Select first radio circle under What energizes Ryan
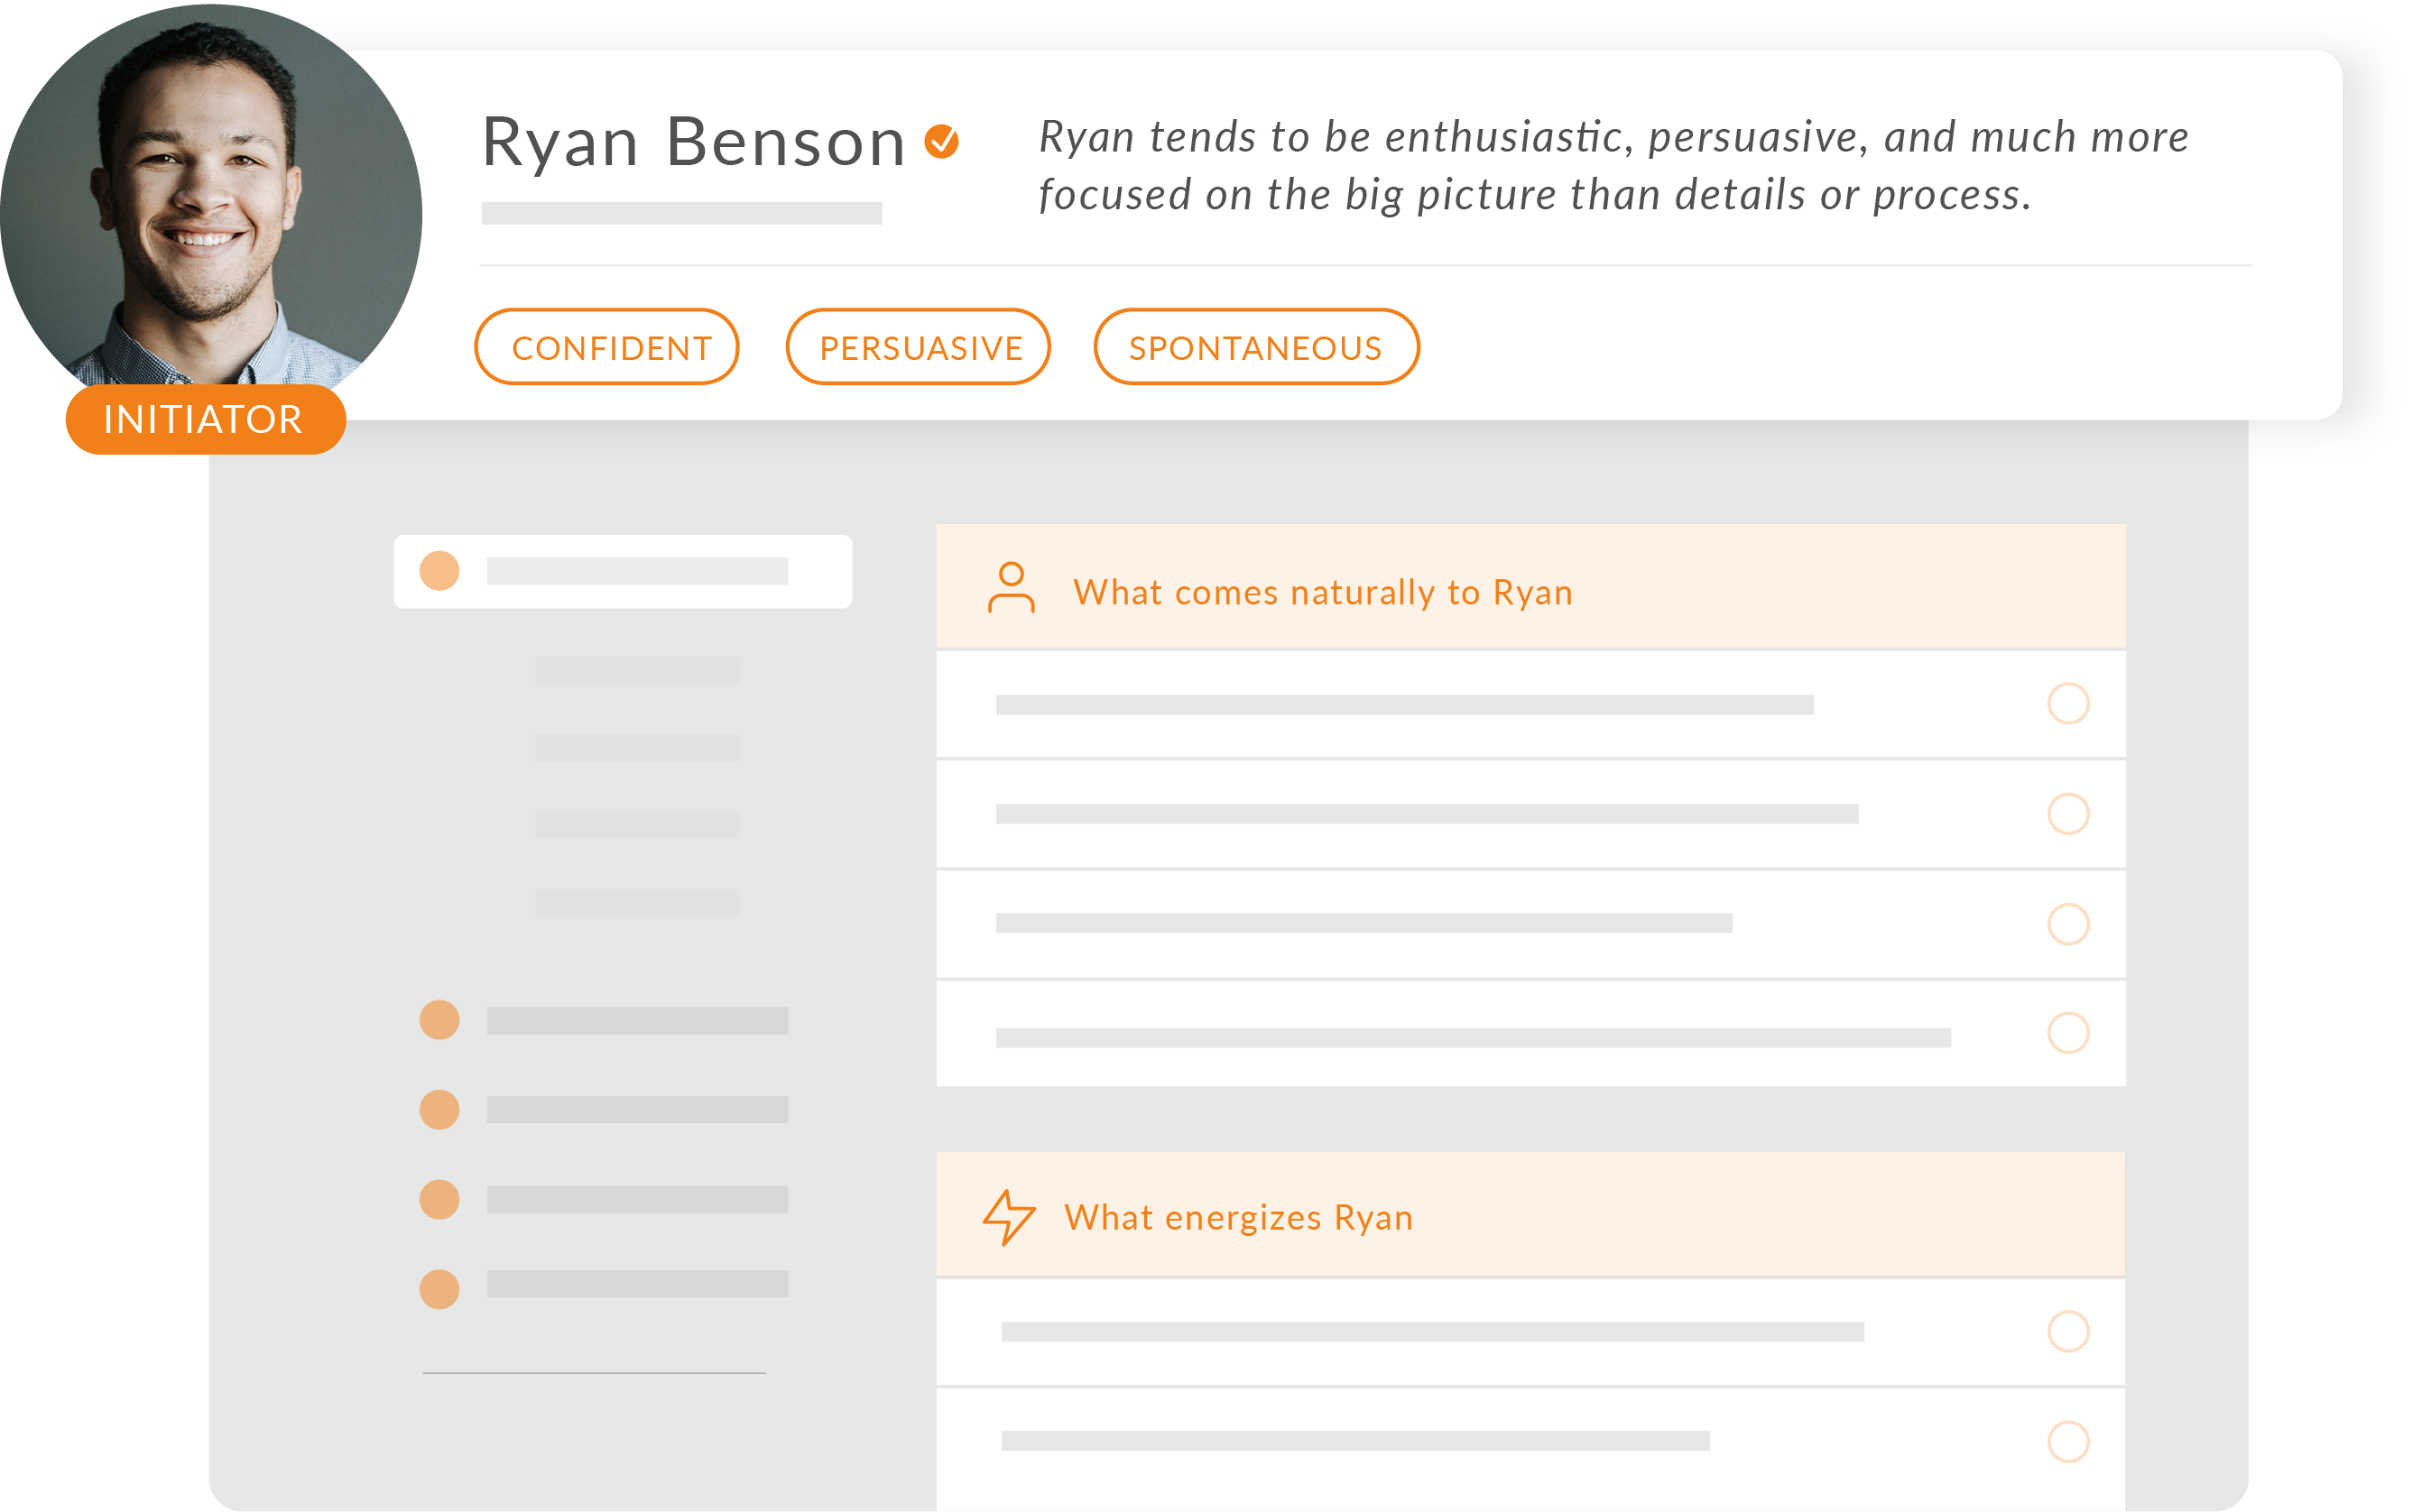This screenshot has height=1512, width=2422. tap(2068, 1331)
